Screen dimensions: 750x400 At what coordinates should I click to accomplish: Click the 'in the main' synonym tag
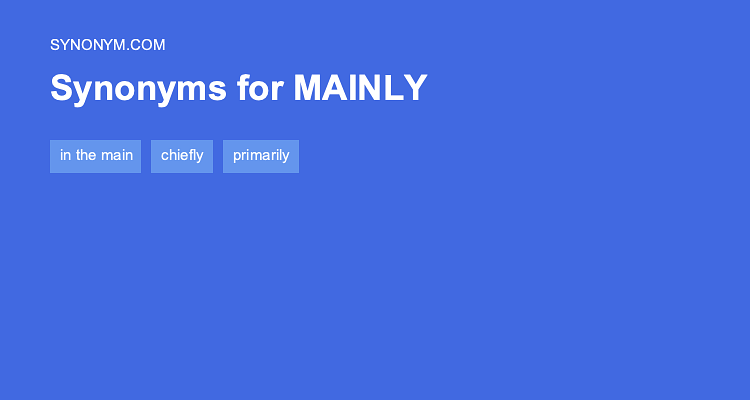(95, 156)
